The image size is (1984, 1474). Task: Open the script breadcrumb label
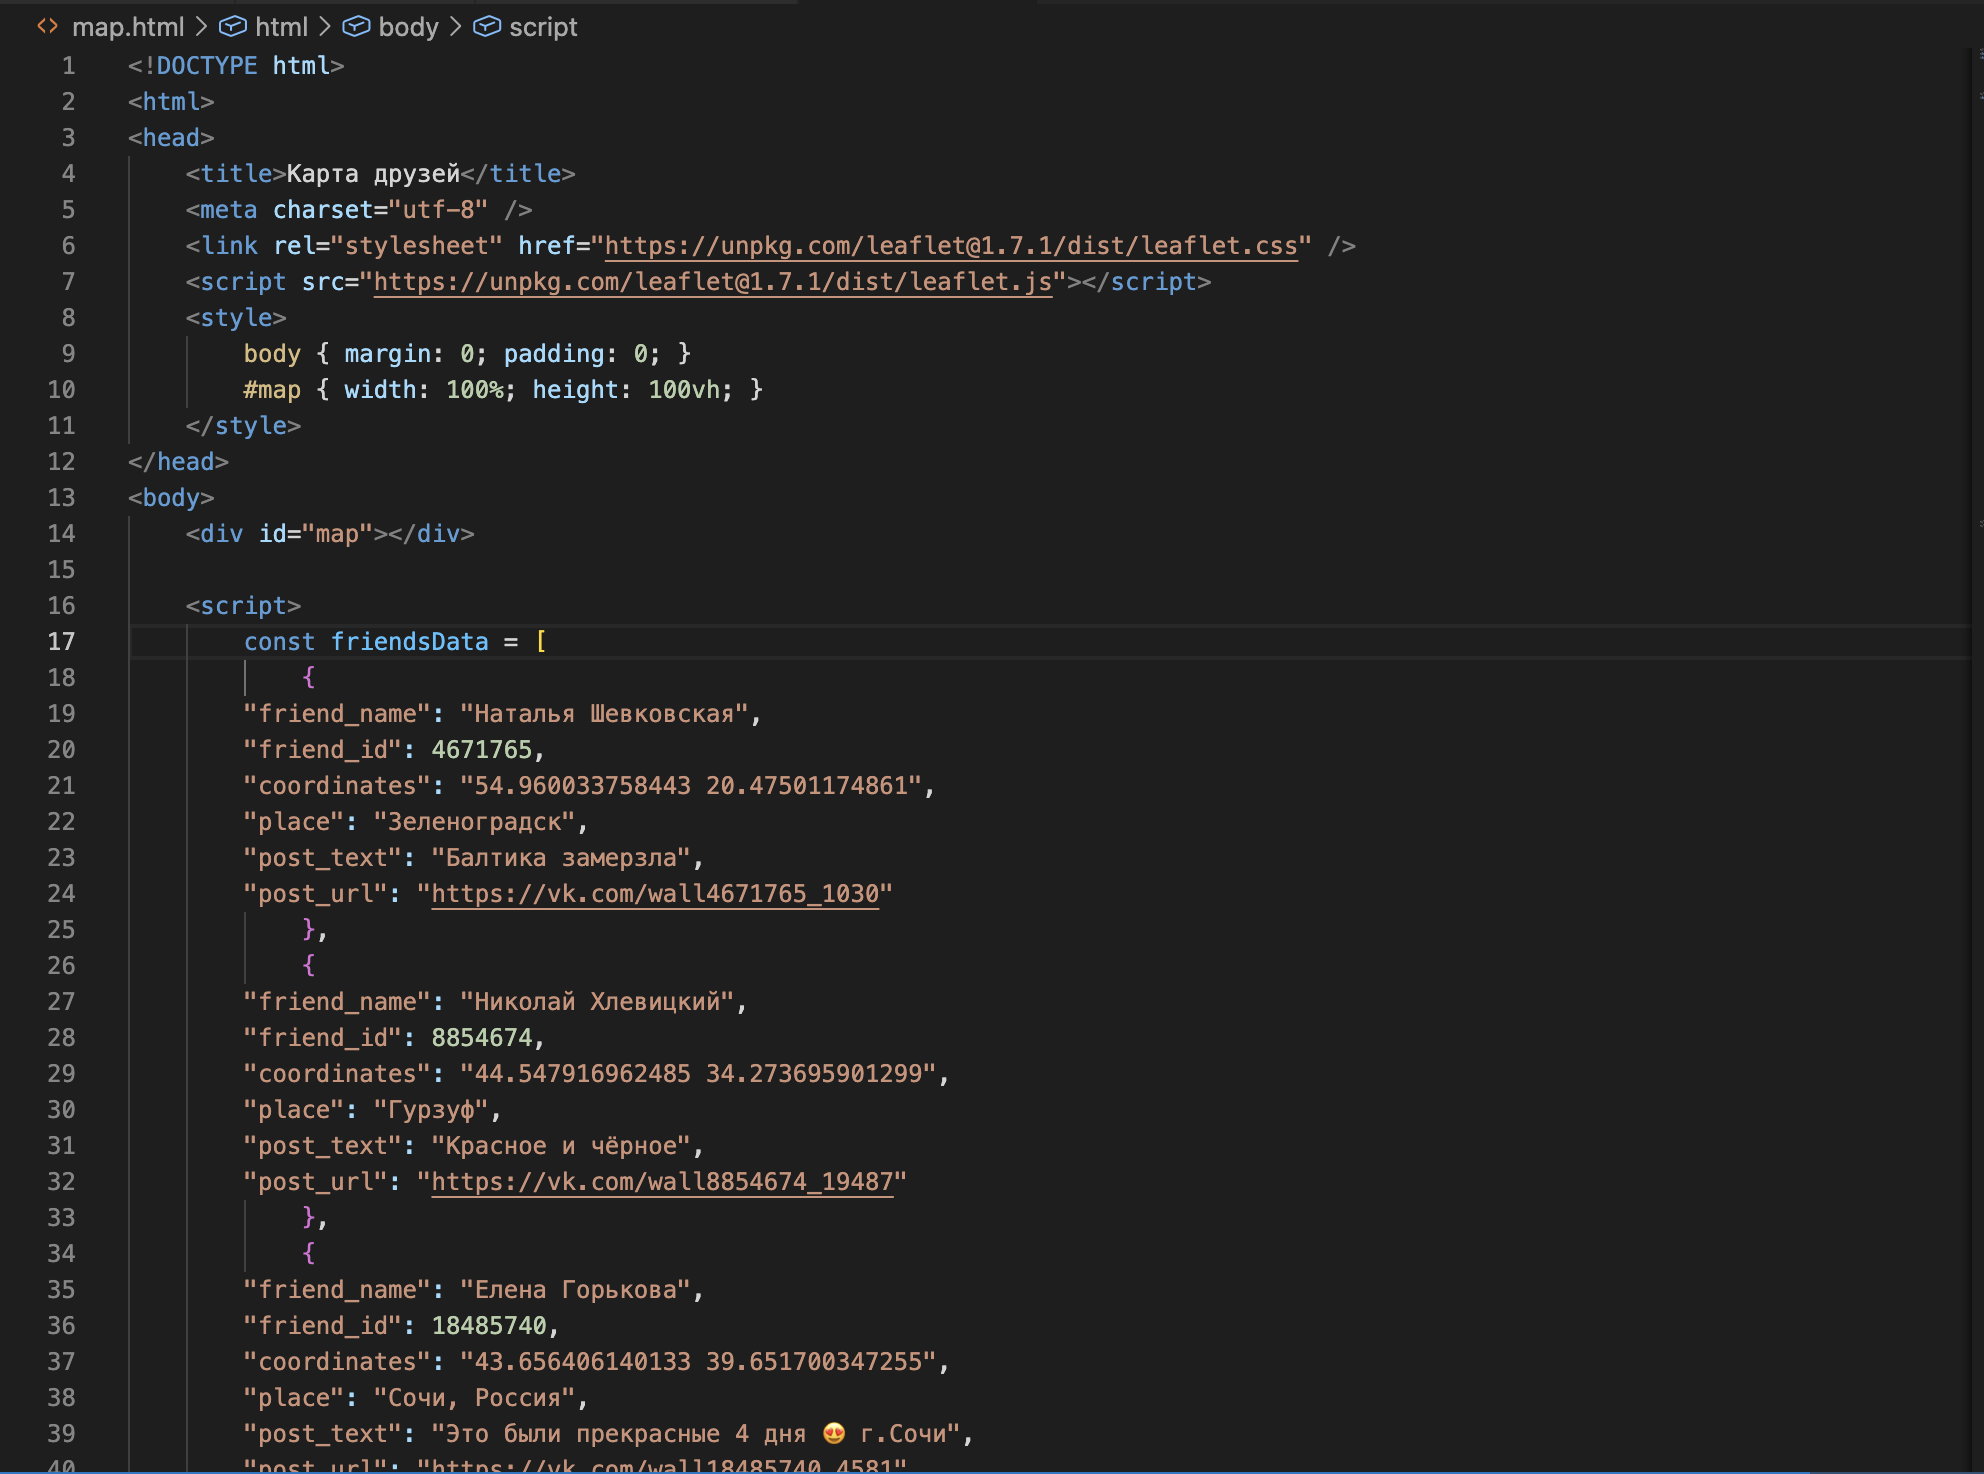(543, 27)
